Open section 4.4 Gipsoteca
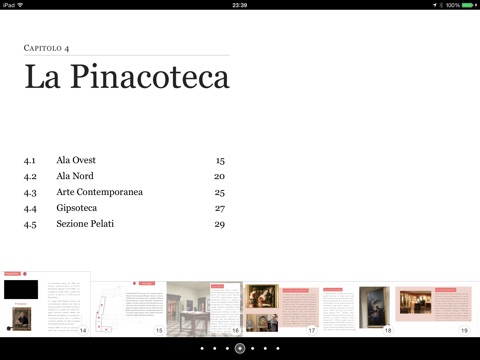The height and width of the screenshot is (360, 480). 124,208
